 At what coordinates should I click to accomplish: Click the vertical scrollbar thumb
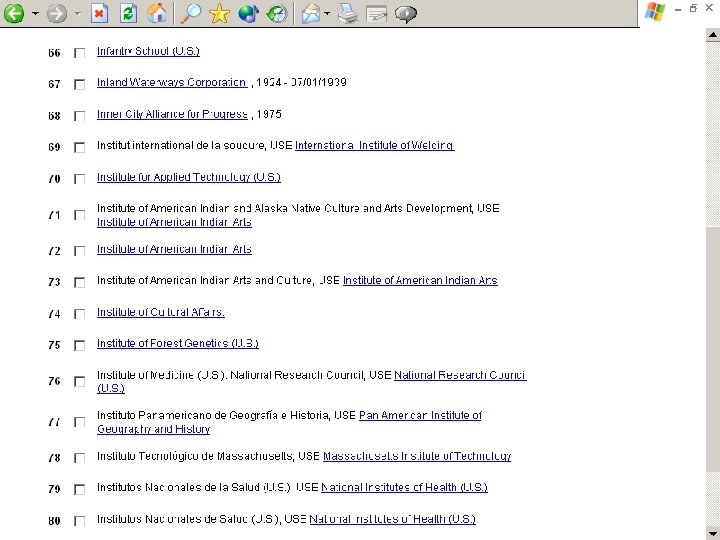(713, 348)
